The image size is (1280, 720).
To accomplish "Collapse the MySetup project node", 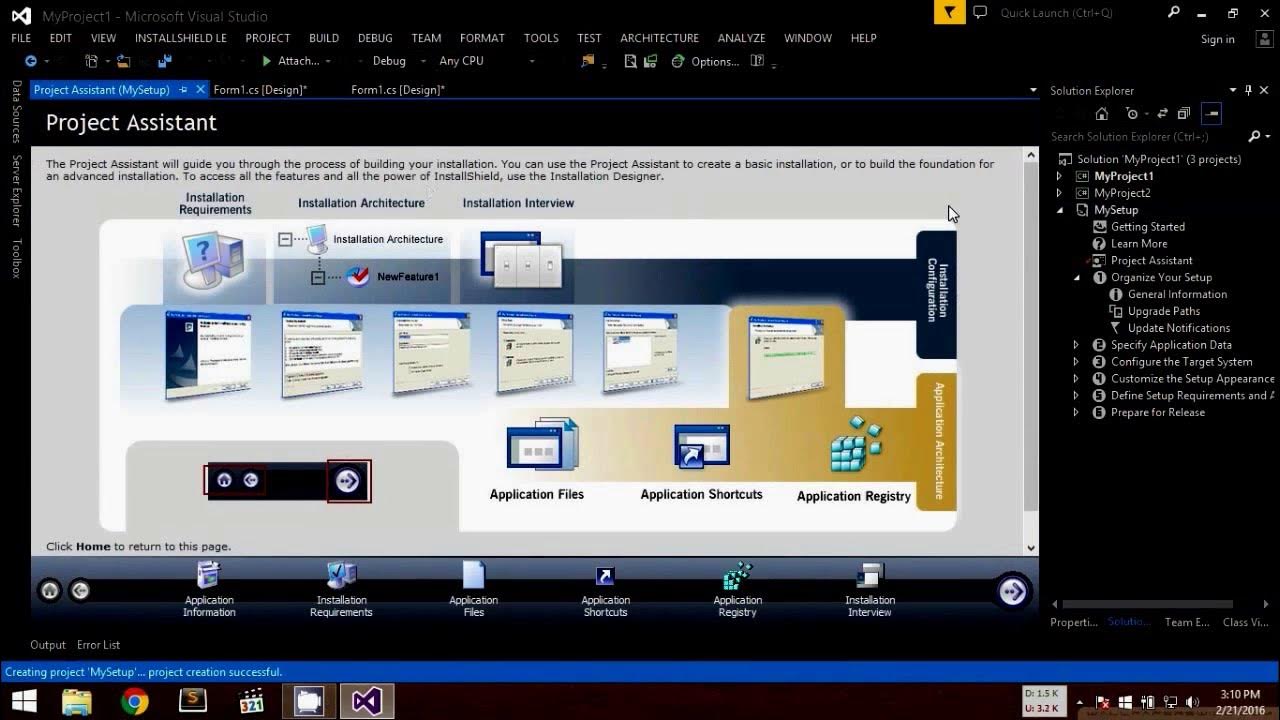I will click(x=1060, y=210).
